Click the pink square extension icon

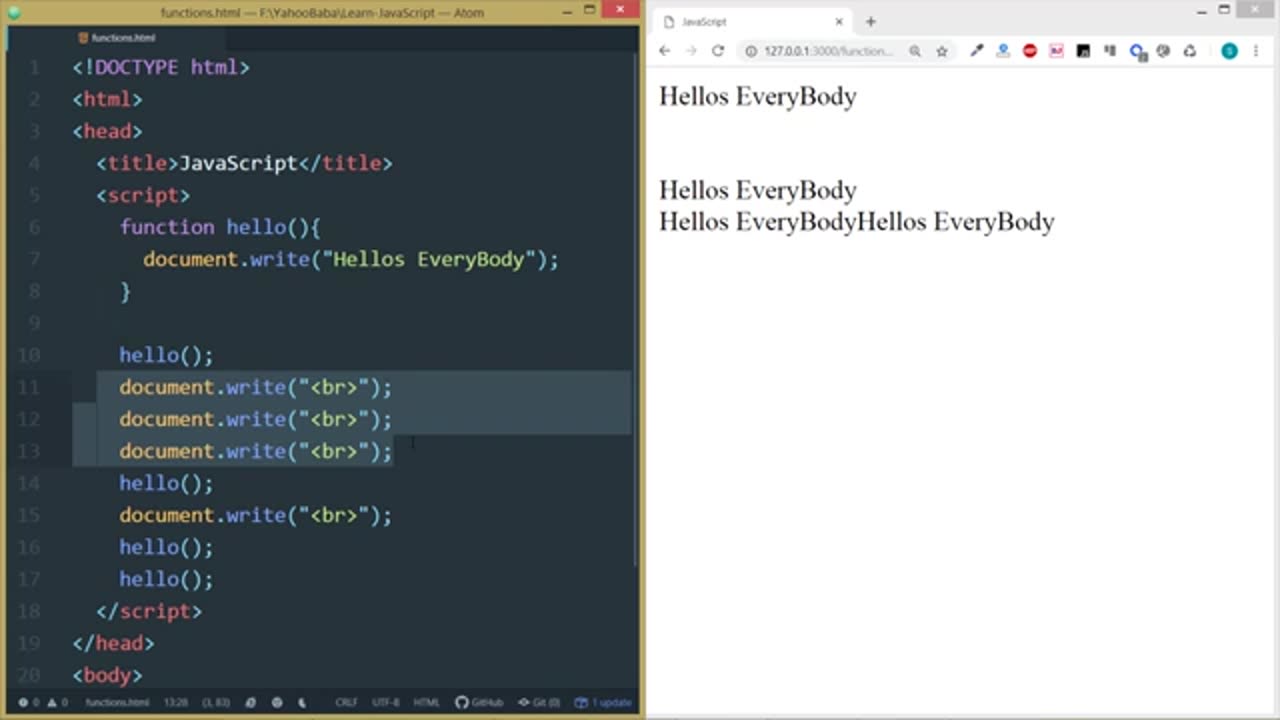tap(1056, 51)
